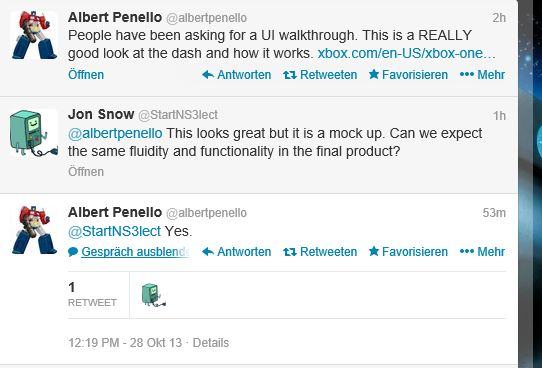Collapse conversation via Gespräch ausblenden
This screenshot has width=542, height=368.
click(x=129, y=252)
